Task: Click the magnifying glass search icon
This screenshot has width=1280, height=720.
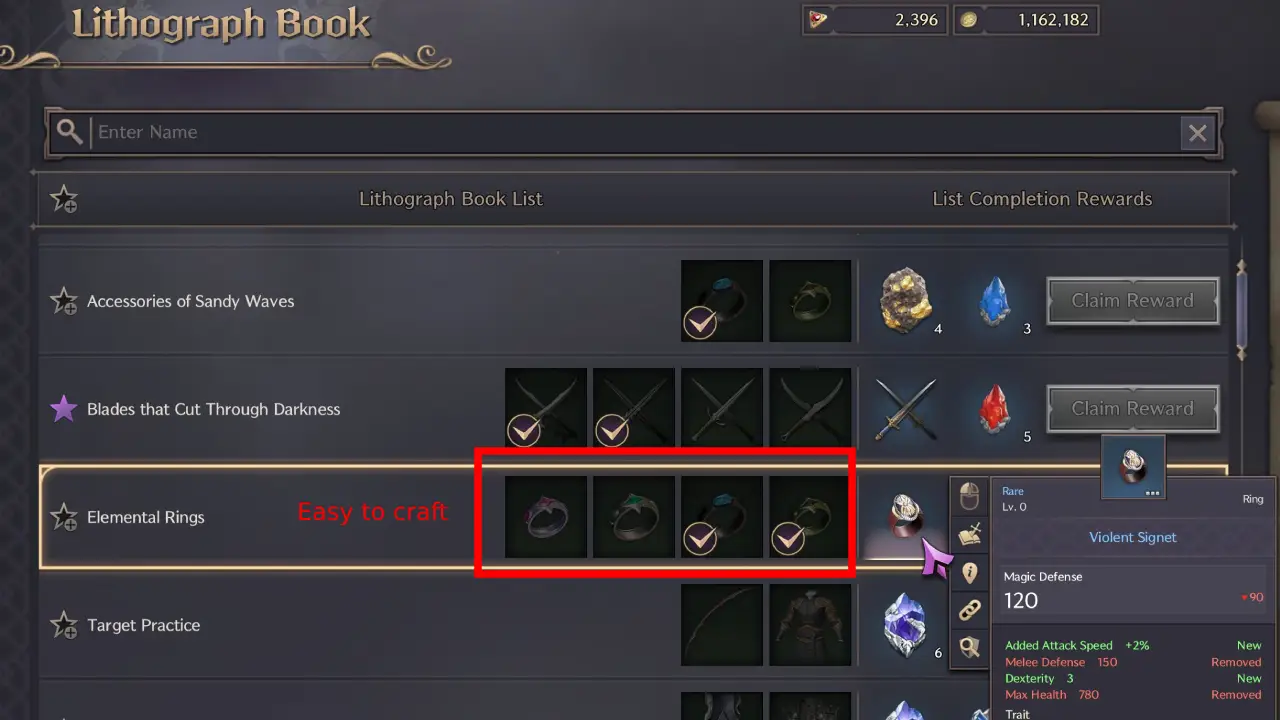Action: [69, 132]
